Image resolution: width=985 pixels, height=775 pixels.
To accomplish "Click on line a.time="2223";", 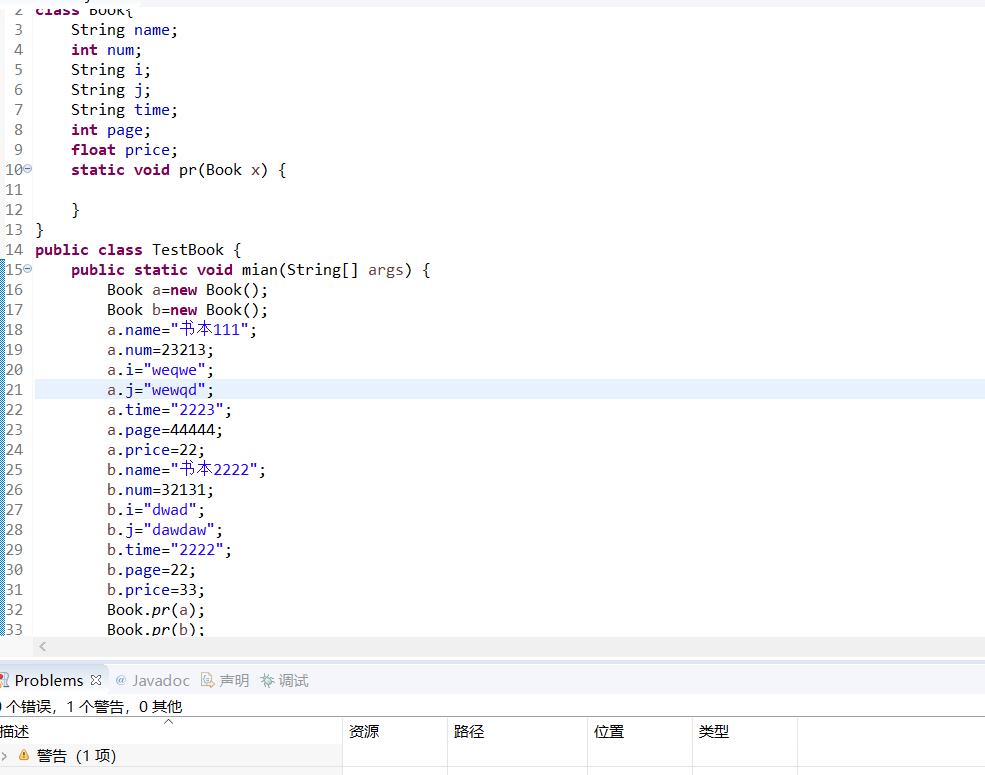I will point(169,410).
